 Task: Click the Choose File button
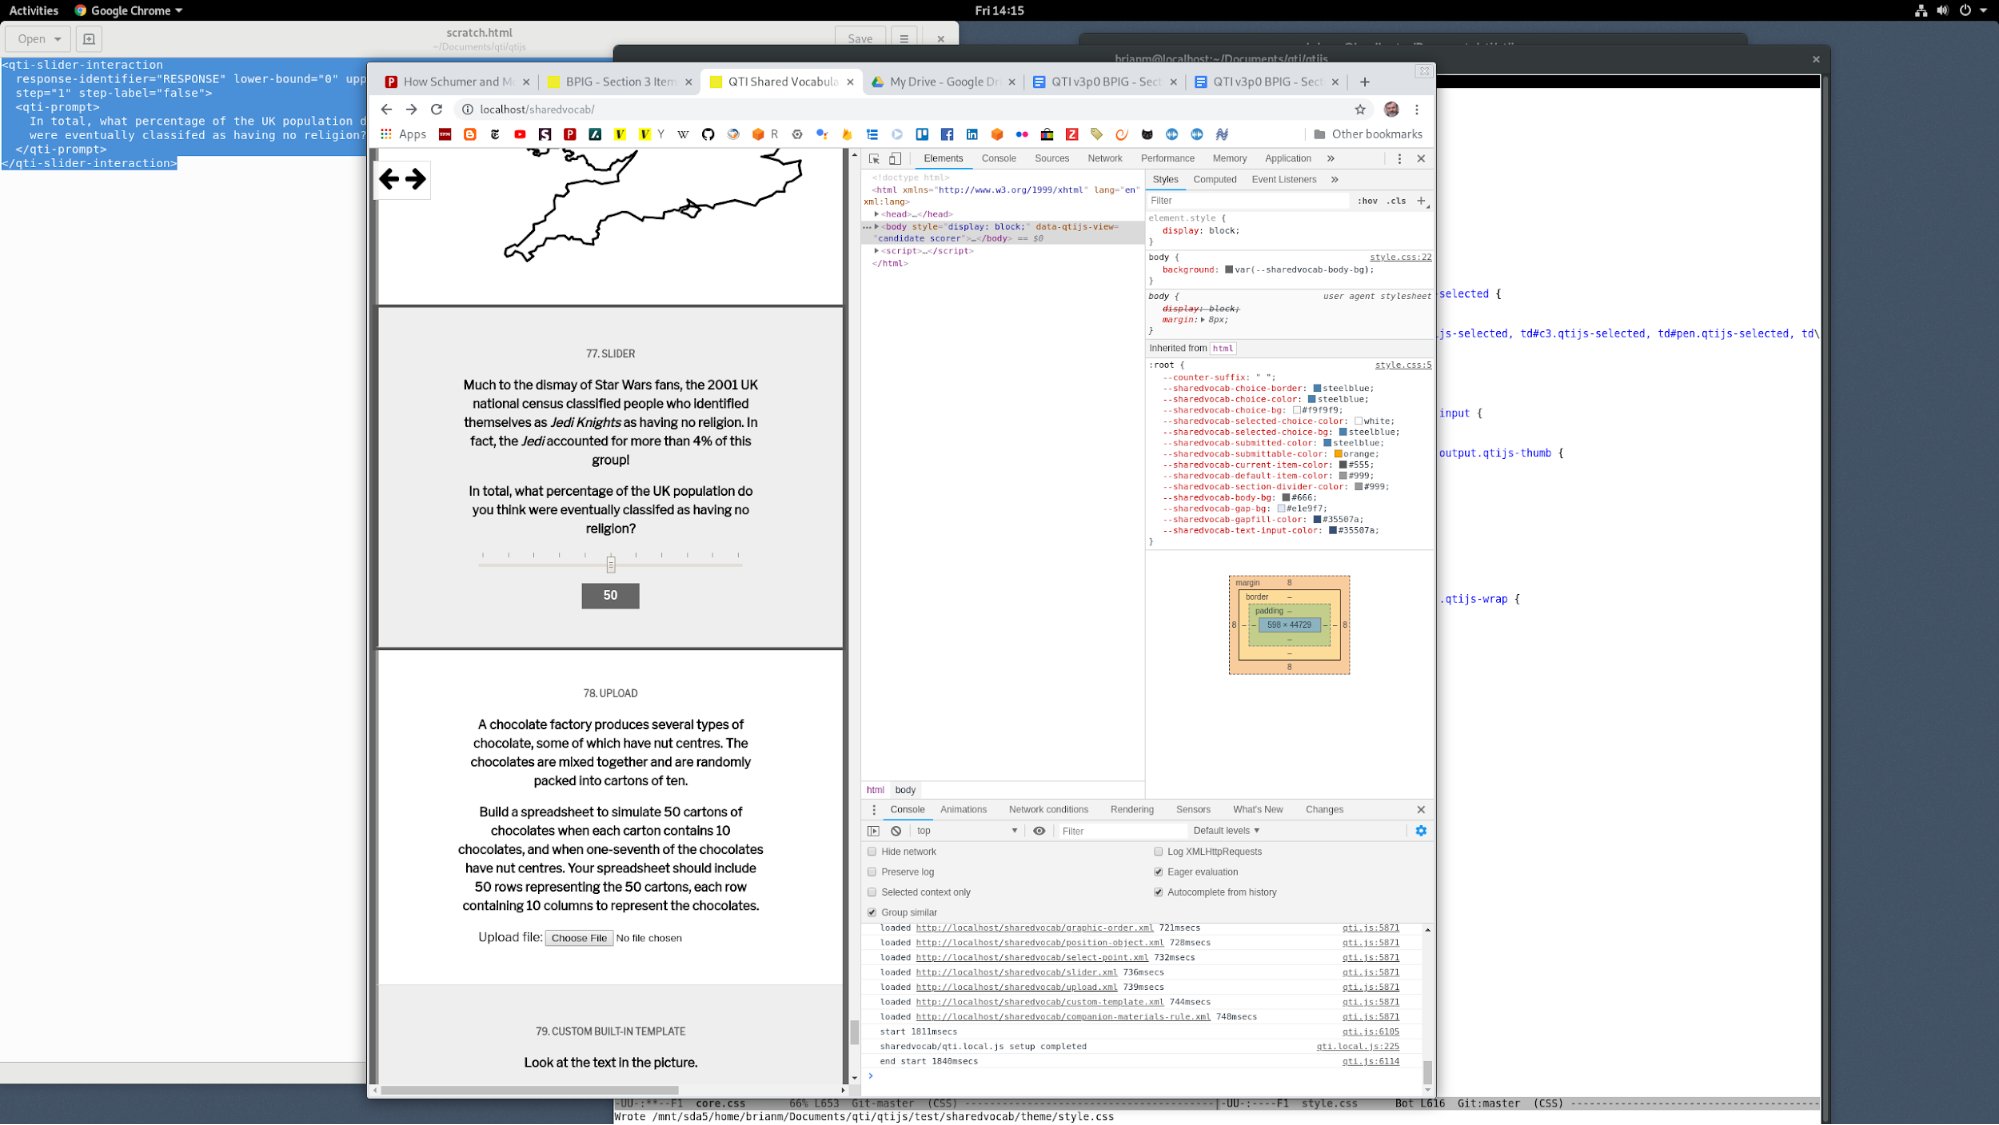[579, 938]
